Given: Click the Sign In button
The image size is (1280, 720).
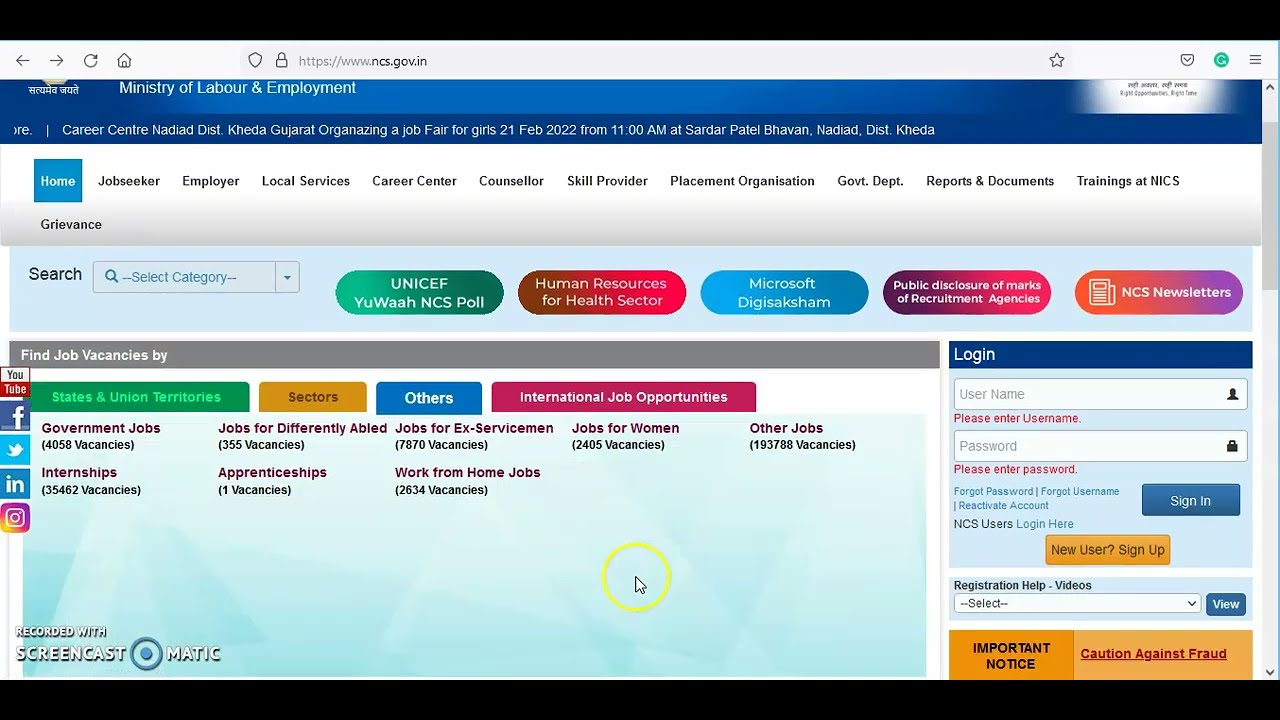Looking at the screenshot, I should [x=1191, y=501].
